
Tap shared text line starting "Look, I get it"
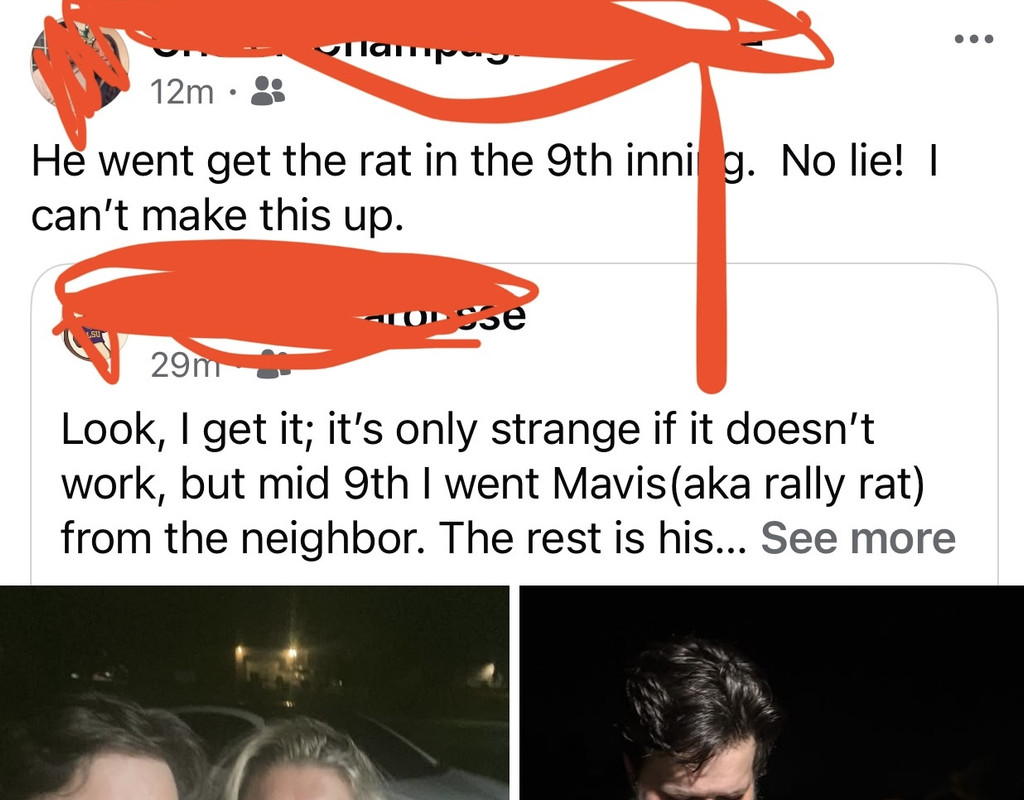[468, 431]
